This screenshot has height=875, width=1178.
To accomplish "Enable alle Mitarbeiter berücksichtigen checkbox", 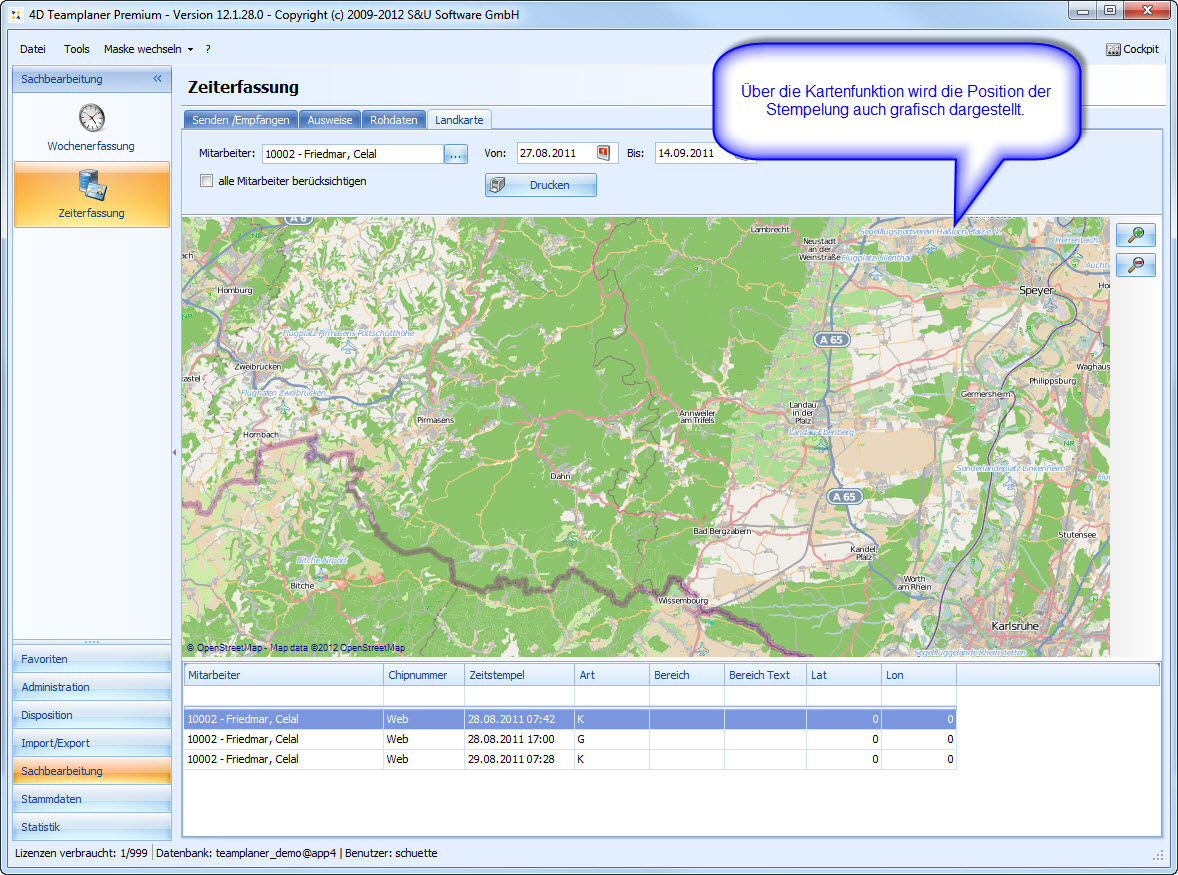I will point(207,181).
